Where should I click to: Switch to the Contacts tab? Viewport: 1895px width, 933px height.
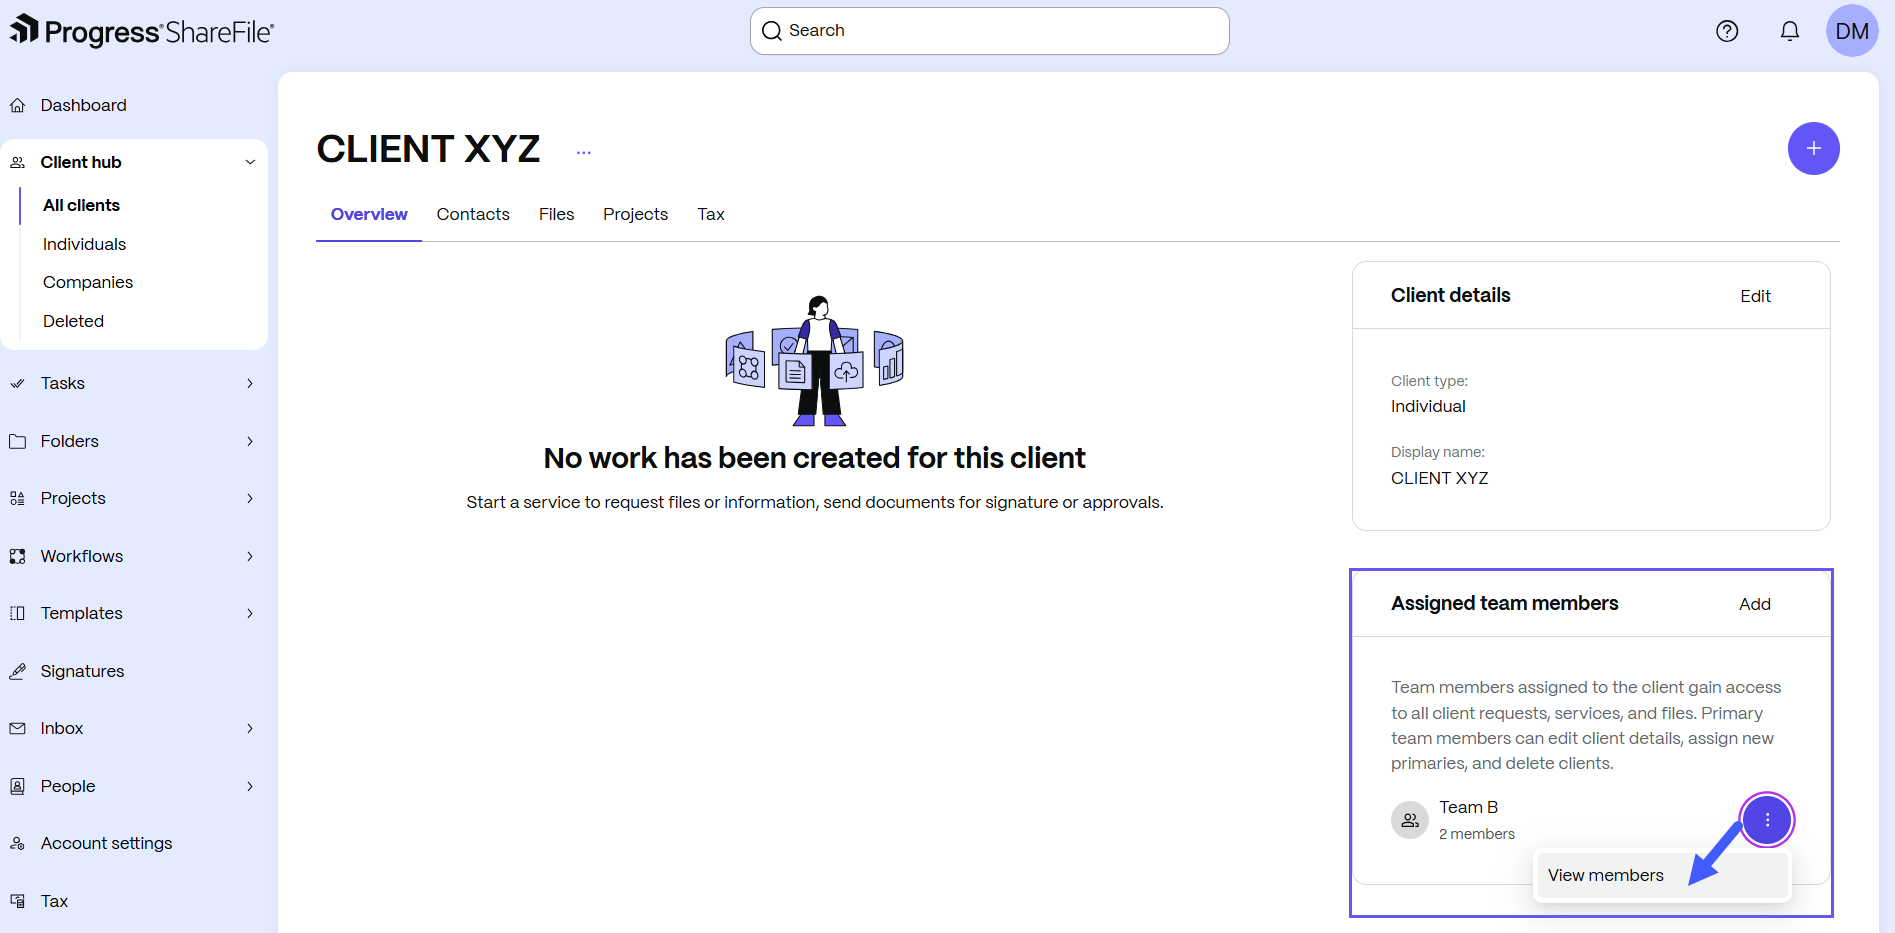473,214
